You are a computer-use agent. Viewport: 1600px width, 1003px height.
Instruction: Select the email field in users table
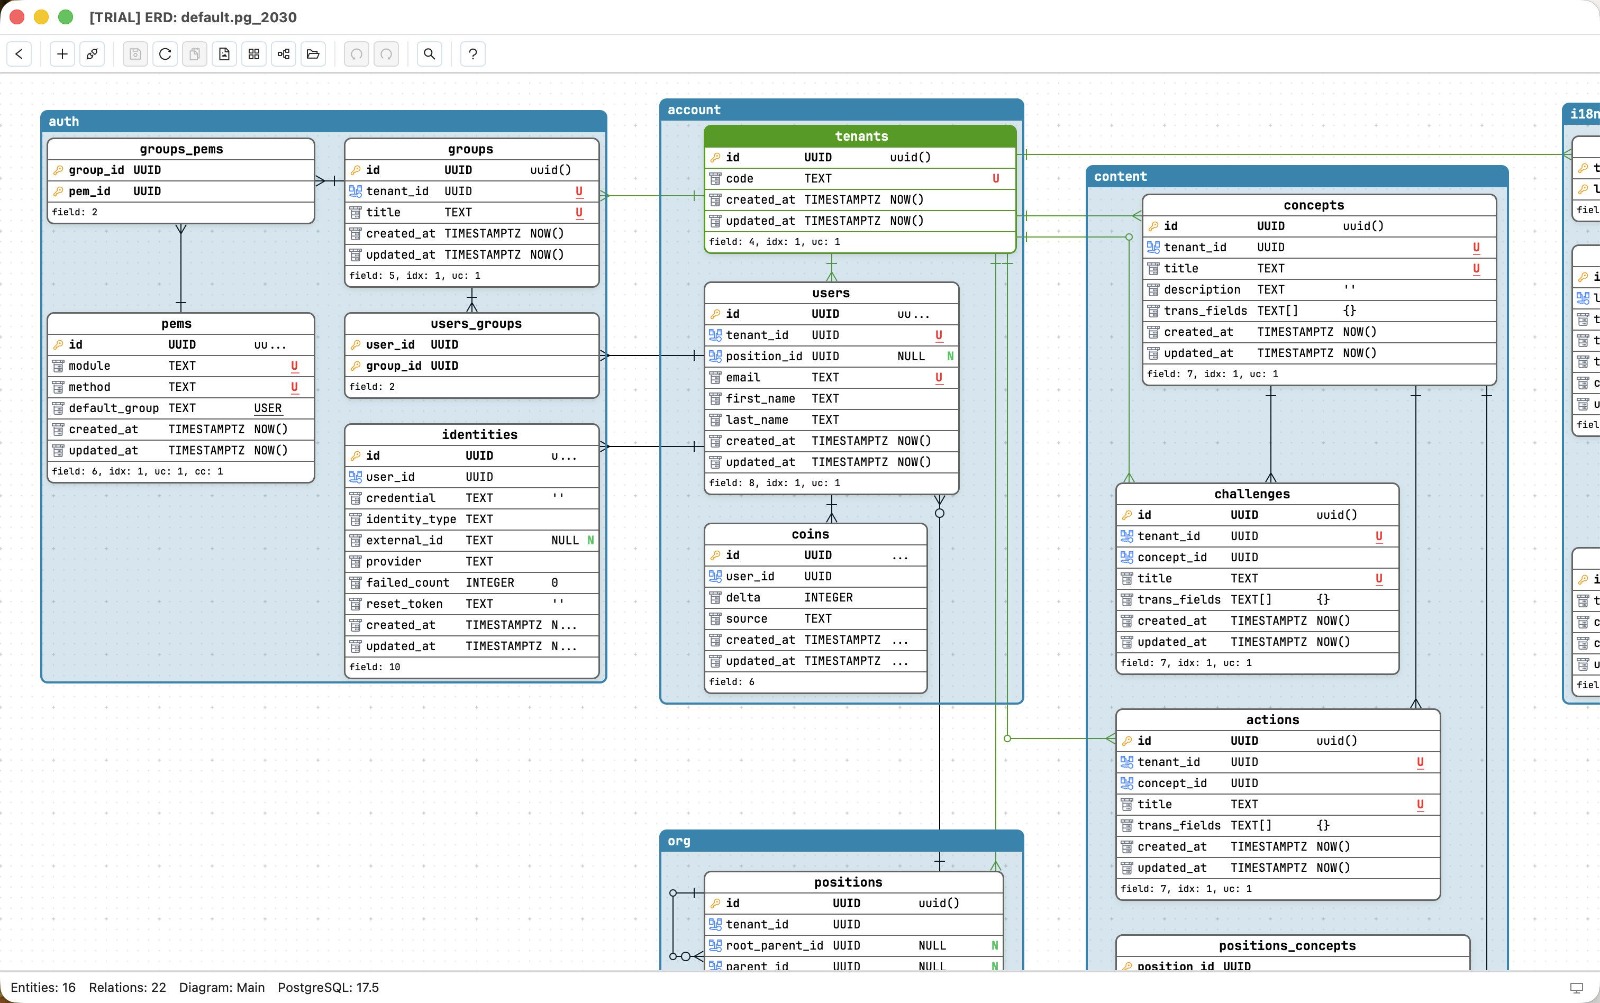(743, 378)
